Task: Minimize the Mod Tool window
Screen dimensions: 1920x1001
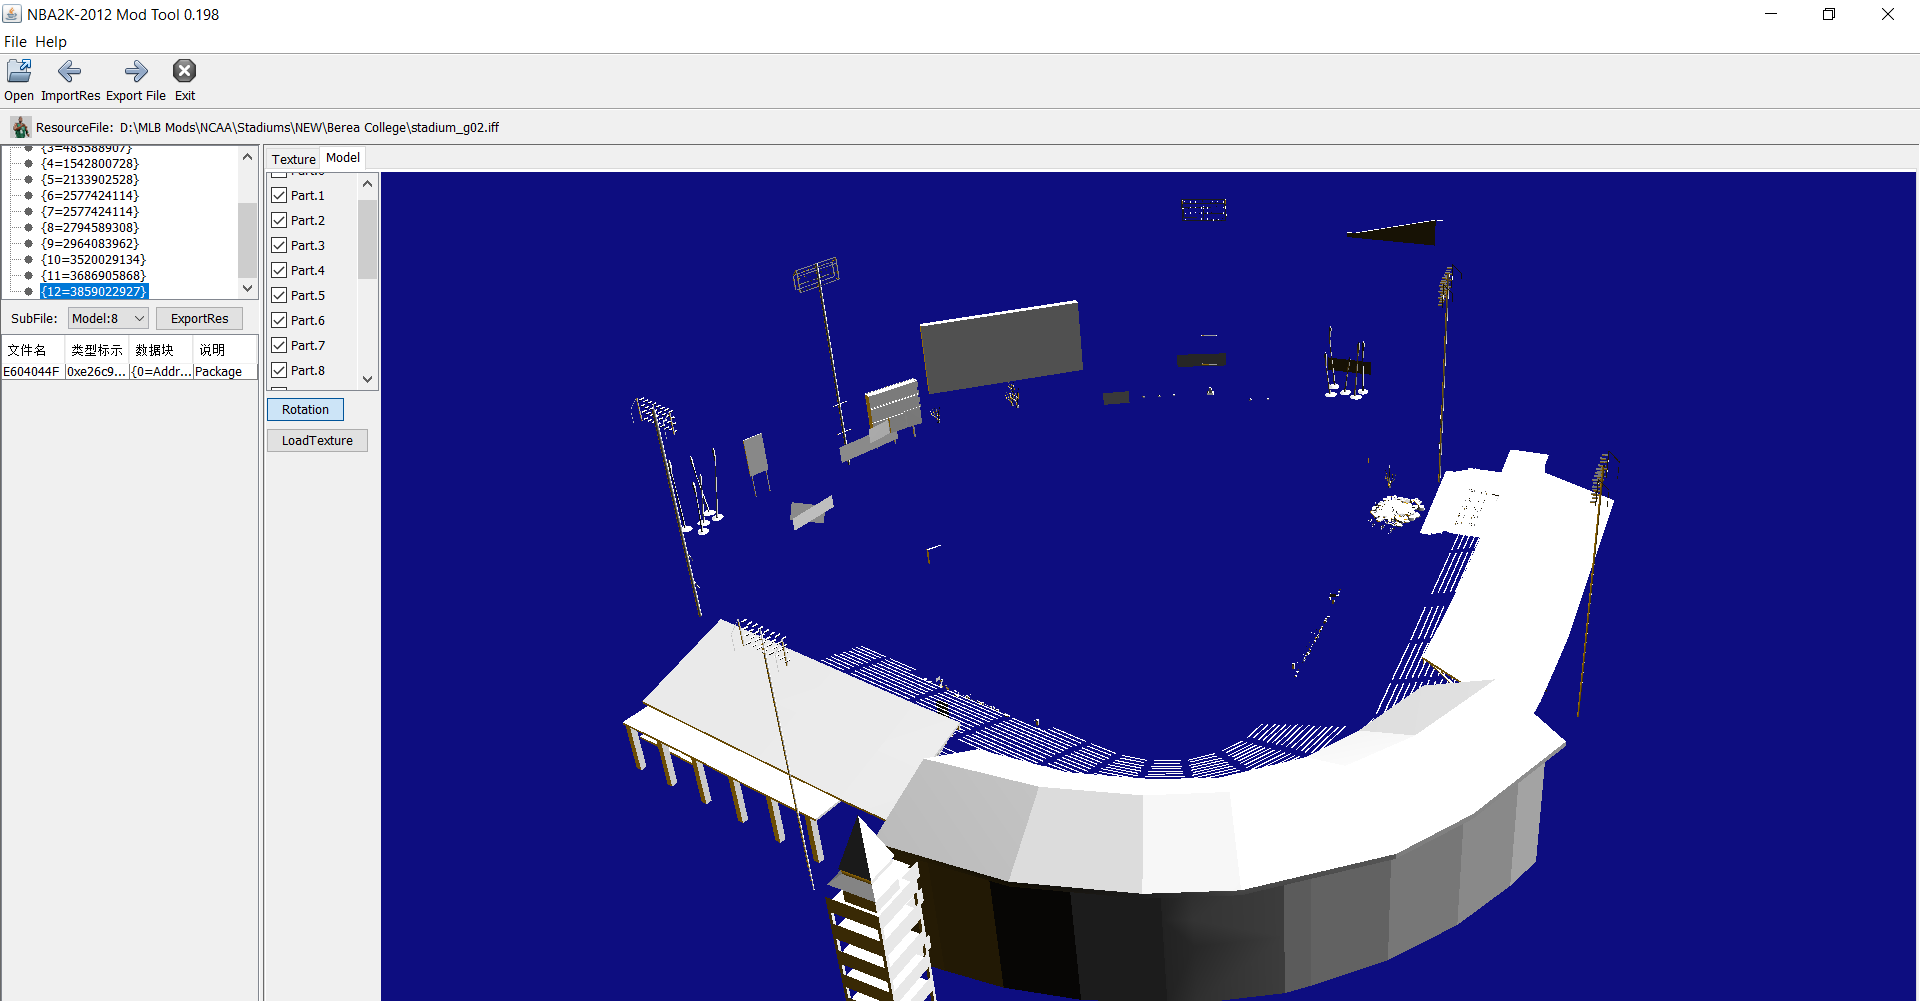Action: [x=1771, y=14]
